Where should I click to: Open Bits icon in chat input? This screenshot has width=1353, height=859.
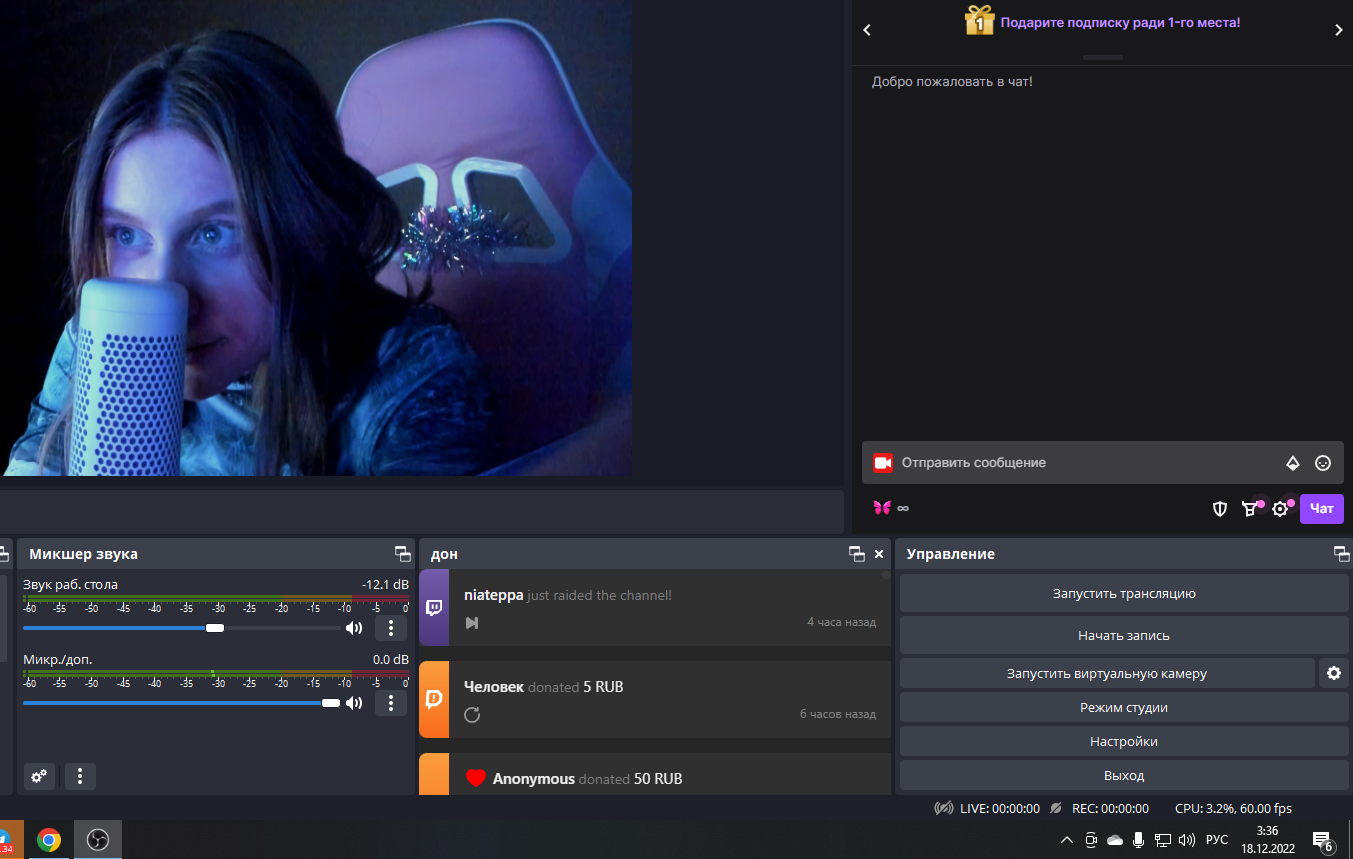(x=1293, y=463)
